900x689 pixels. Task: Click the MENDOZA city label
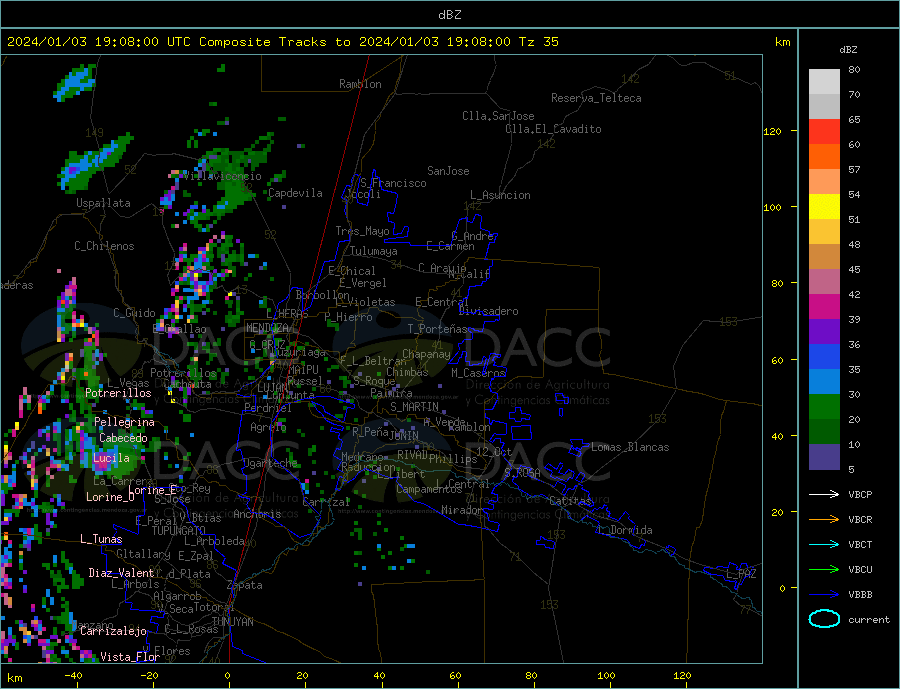pos(267,328)
